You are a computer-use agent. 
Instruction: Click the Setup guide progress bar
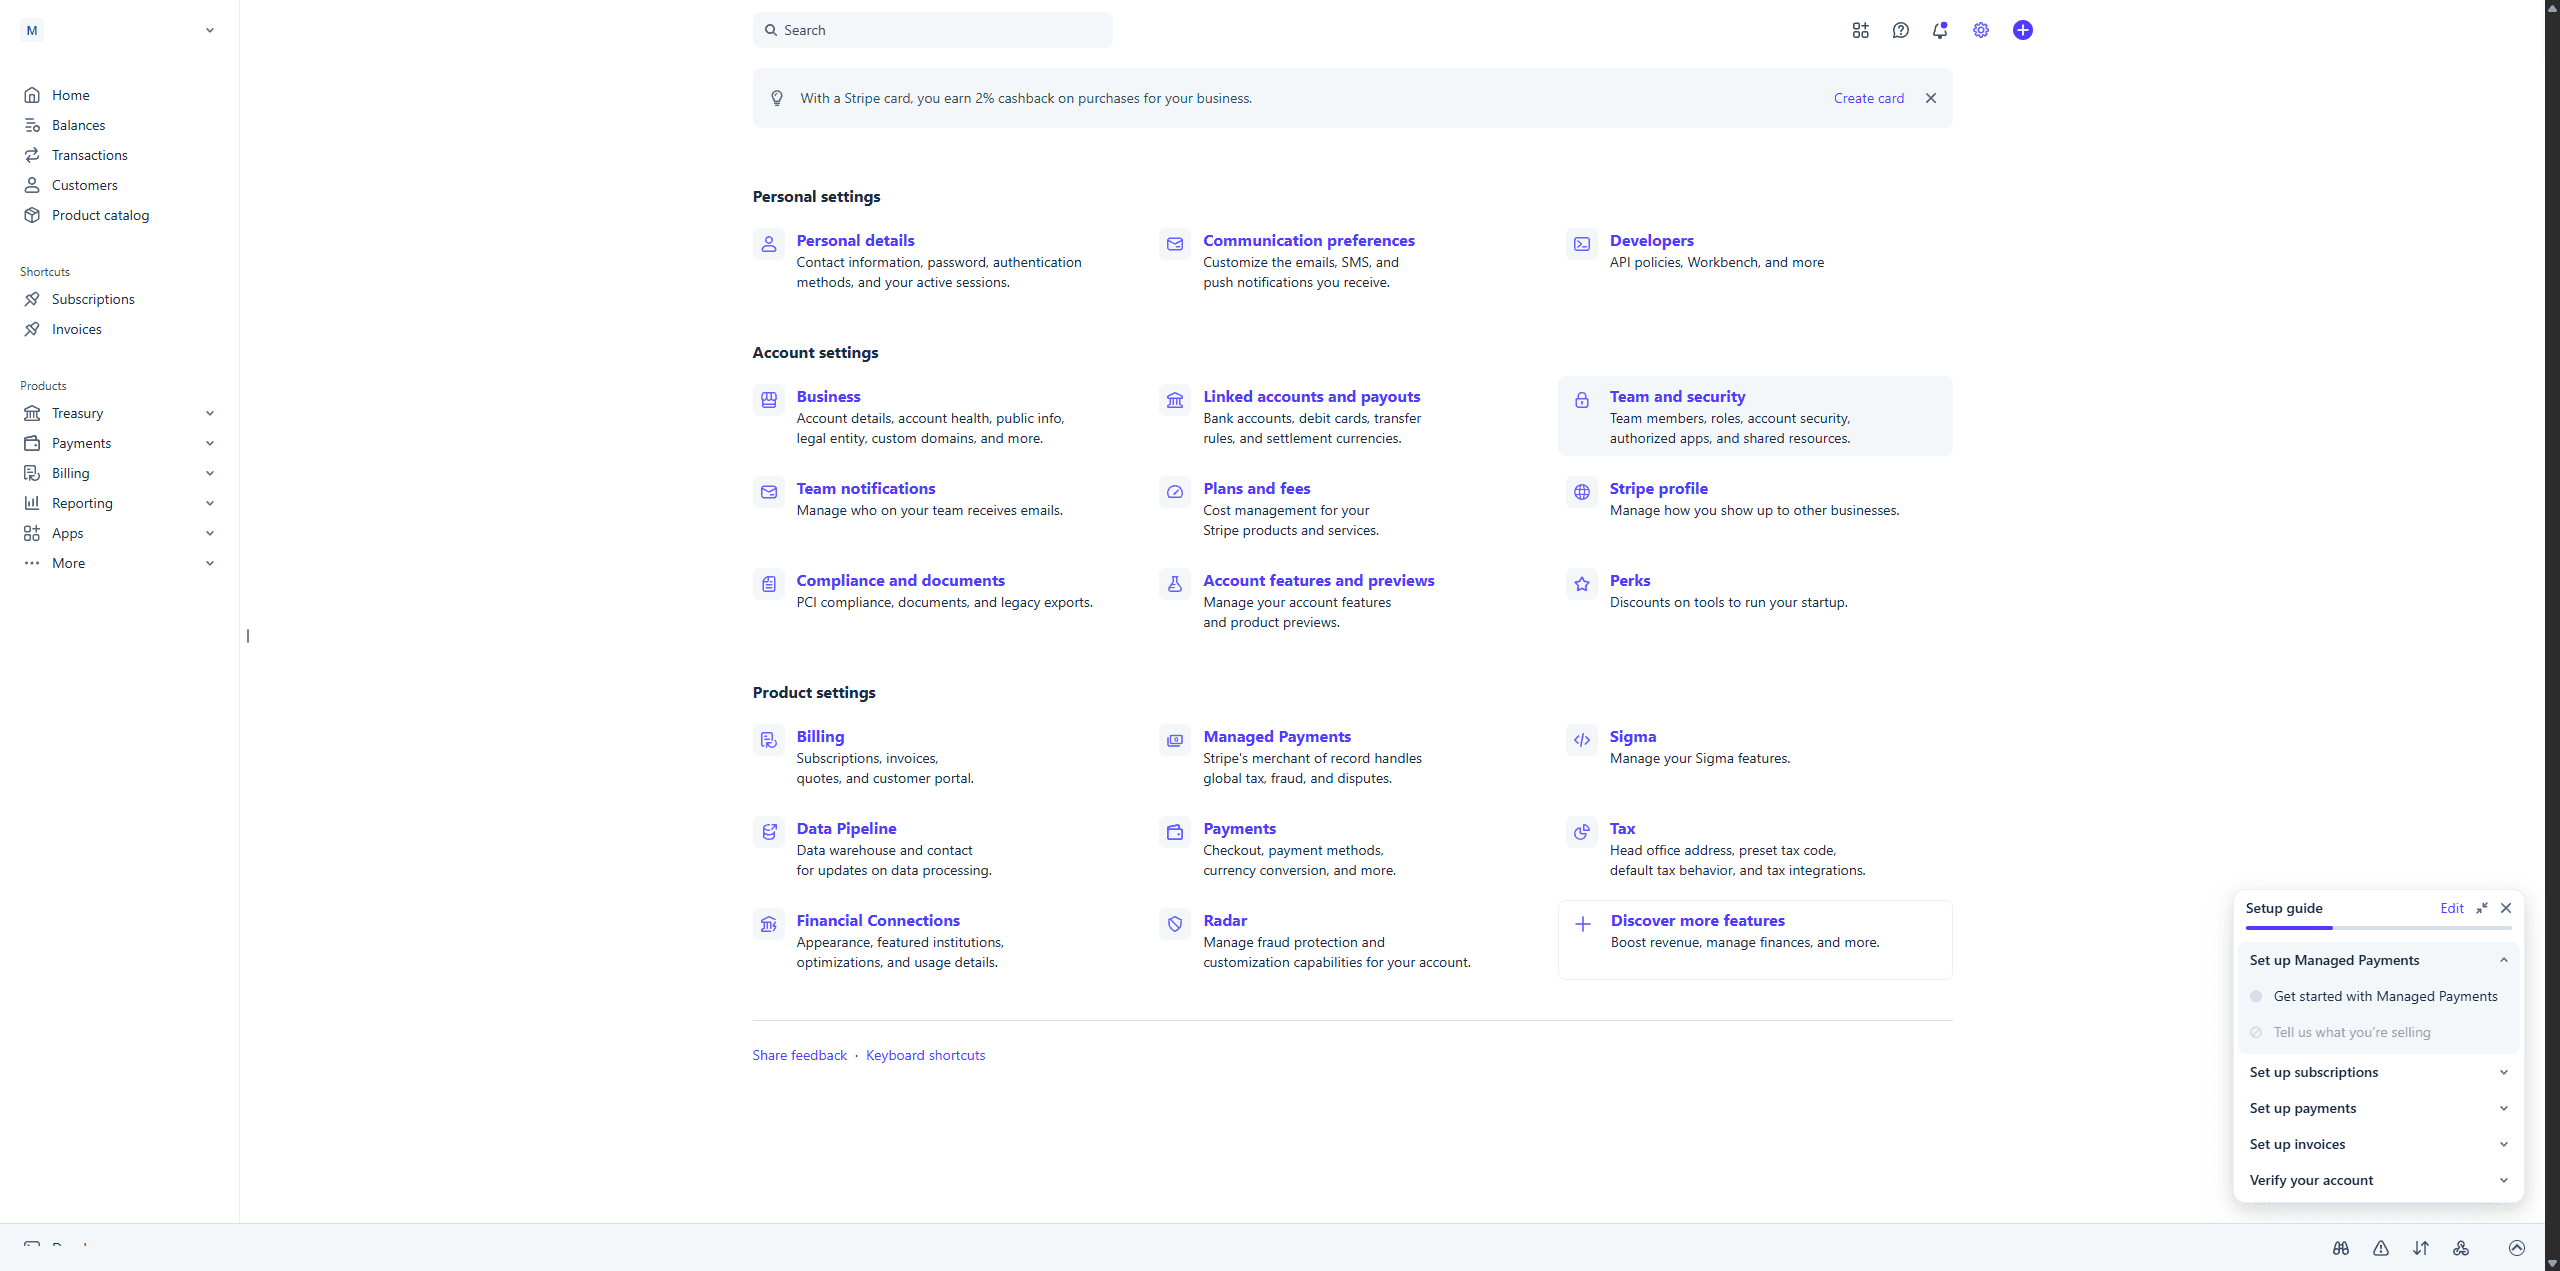click(x=2378, y=928)
